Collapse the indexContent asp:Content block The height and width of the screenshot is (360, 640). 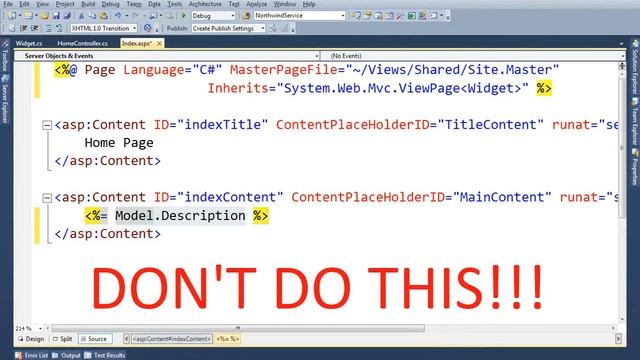point(47,198)
